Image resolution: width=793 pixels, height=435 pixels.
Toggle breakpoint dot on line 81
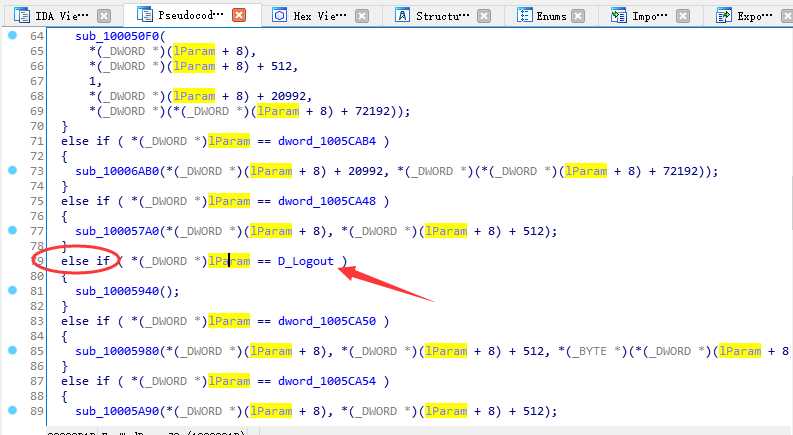point(13,290)
